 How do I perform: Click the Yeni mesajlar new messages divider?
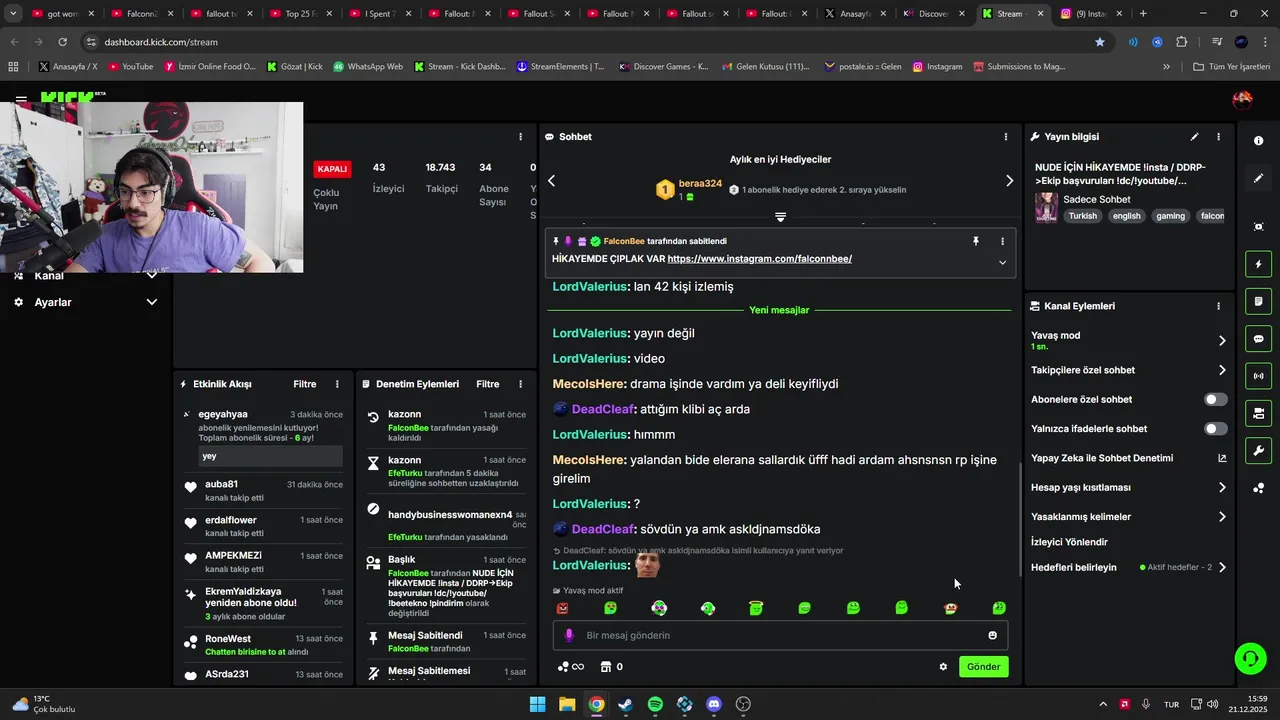tap(779, 310)
